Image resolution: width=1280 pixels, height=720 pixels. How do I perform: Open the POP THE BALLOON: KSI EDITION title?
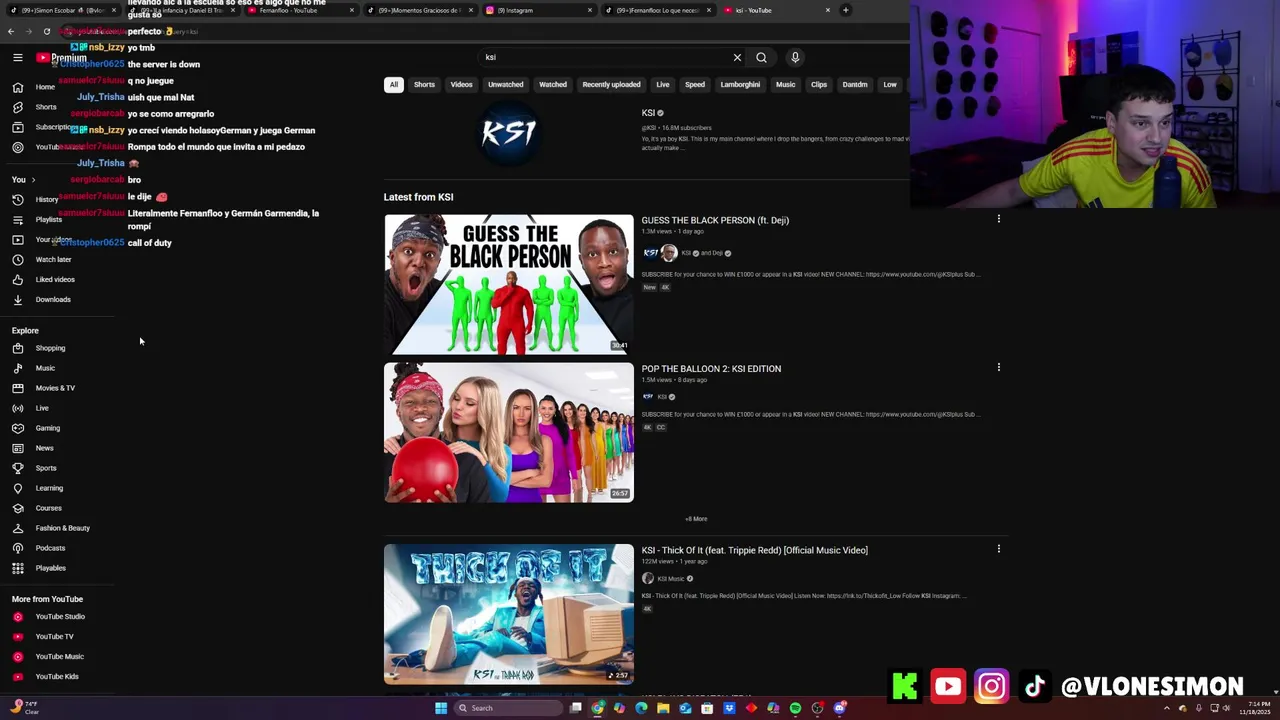(711, 369)
